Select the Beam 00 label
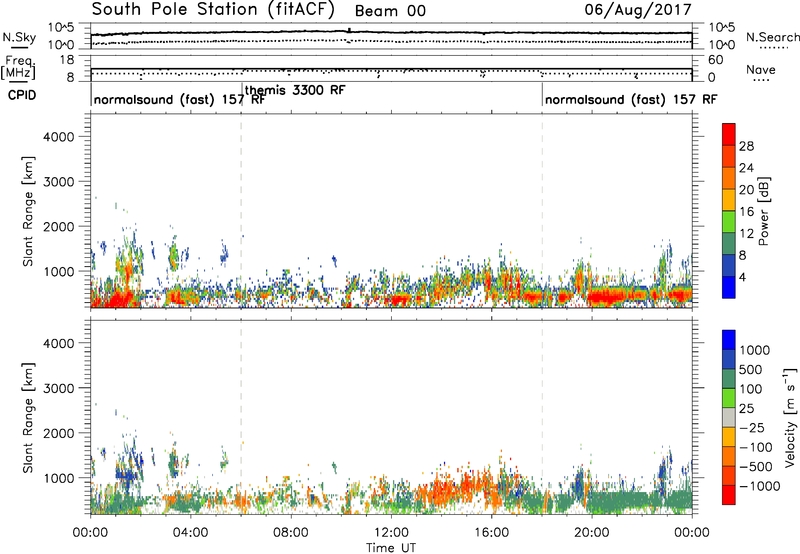The width and height of the screenshot is (800, 554). 390,11
